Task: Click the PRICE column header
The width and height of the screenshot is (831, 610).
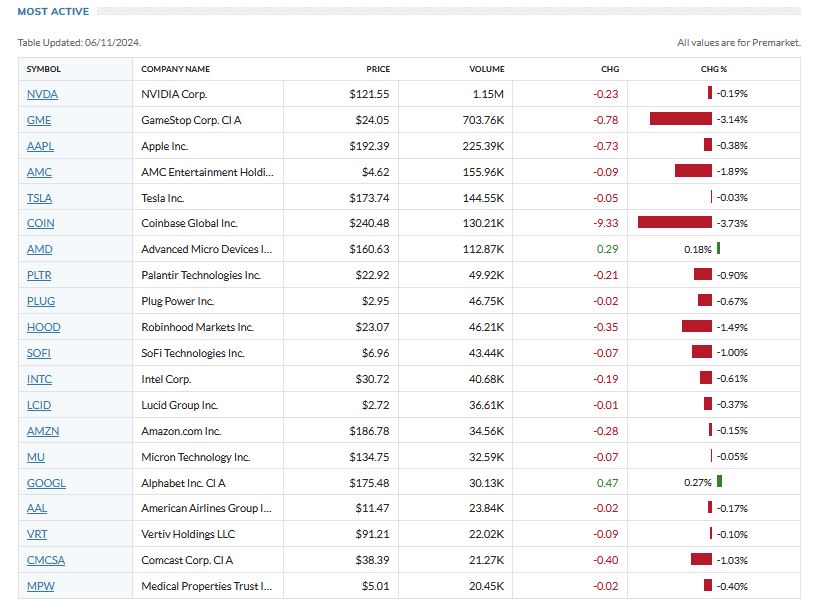Action: [x=377, y=69]
